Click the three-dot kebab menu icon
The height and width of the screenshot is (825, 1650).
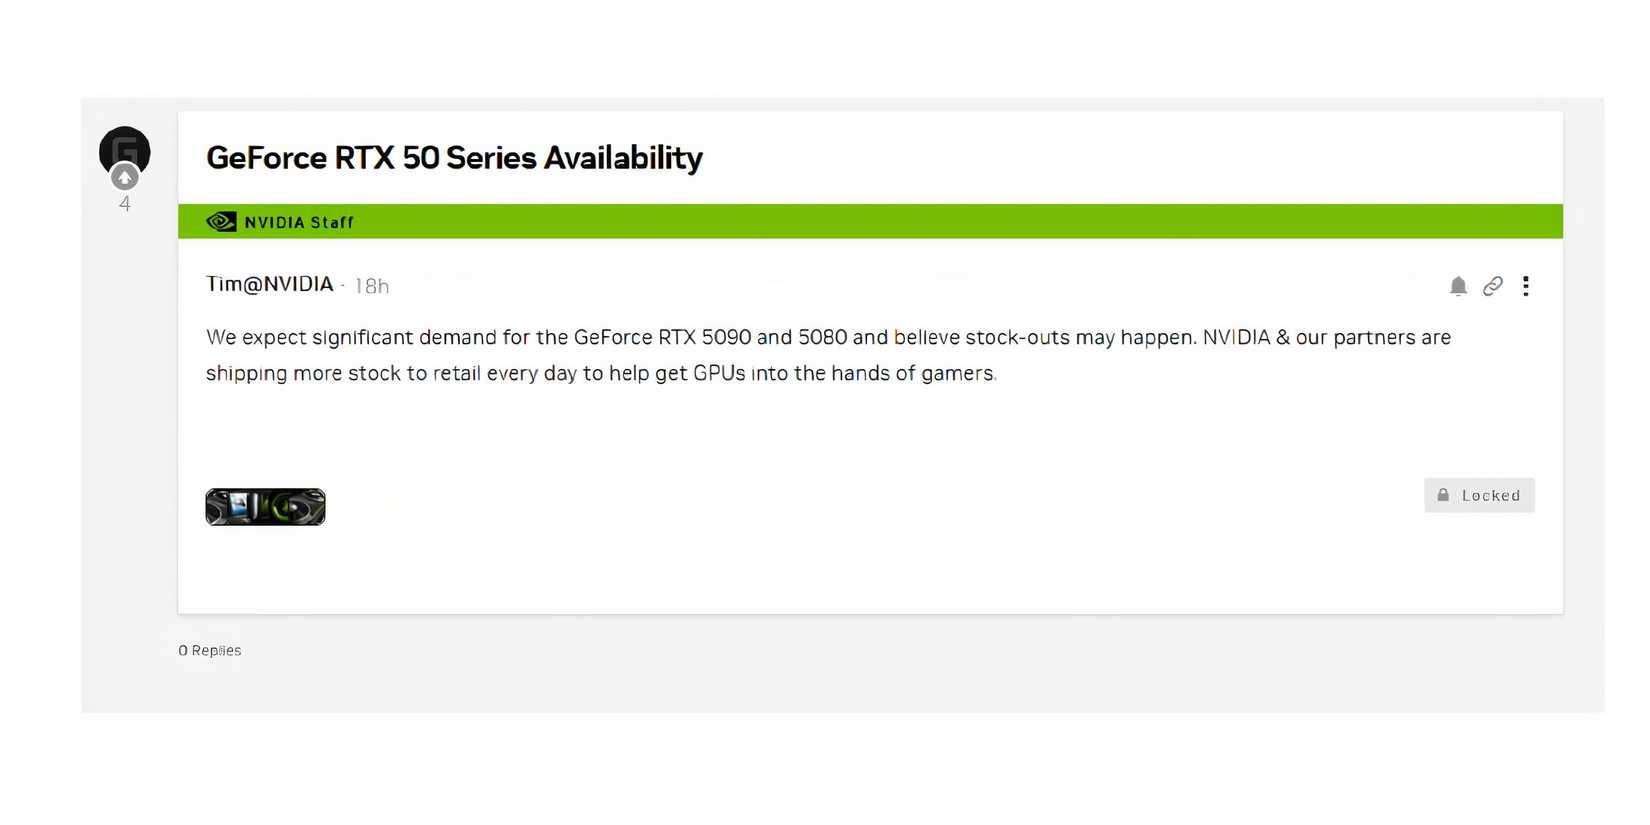coord(1526,286)
